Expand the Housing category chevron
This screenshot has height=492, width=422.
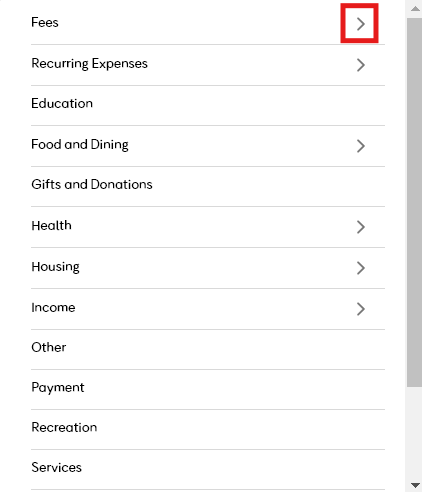click(x=360, y=268)
